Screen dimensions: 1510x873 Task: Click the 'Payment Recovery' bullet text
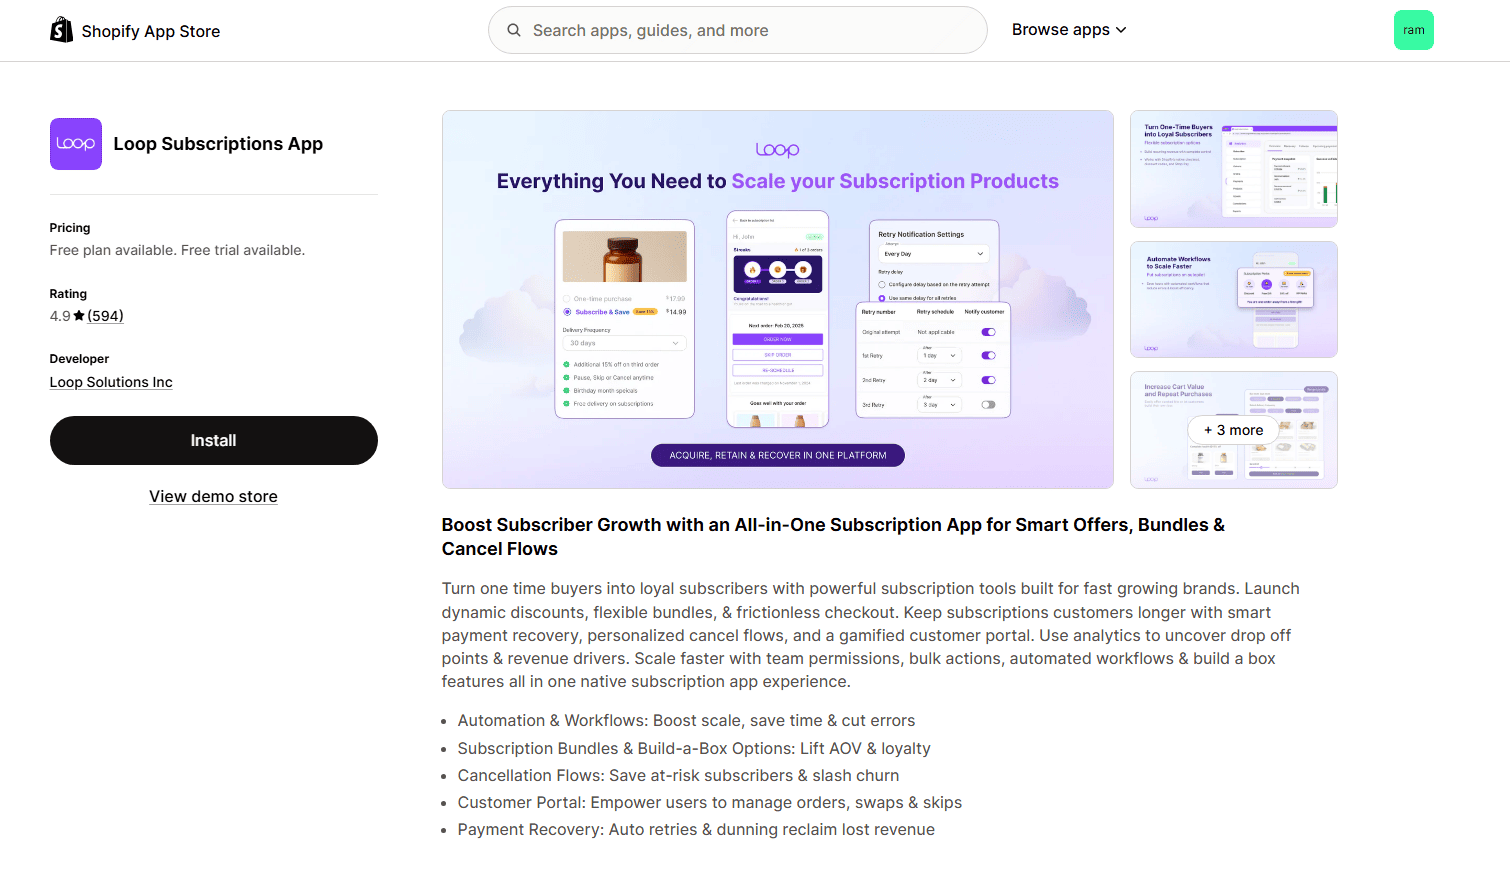(x=696, y=830)
